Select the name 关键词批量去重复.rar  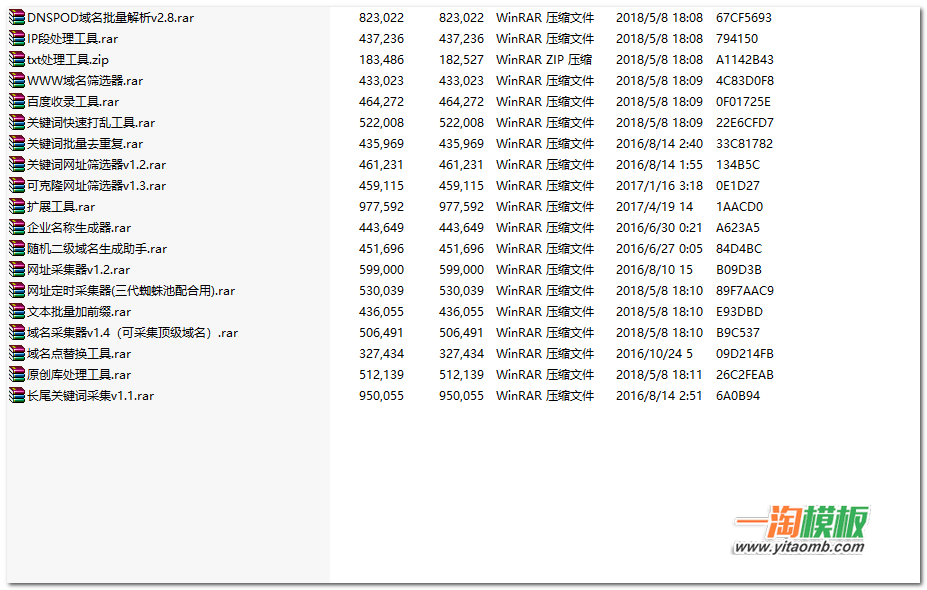pyautogui.click(x=85, y=144)
